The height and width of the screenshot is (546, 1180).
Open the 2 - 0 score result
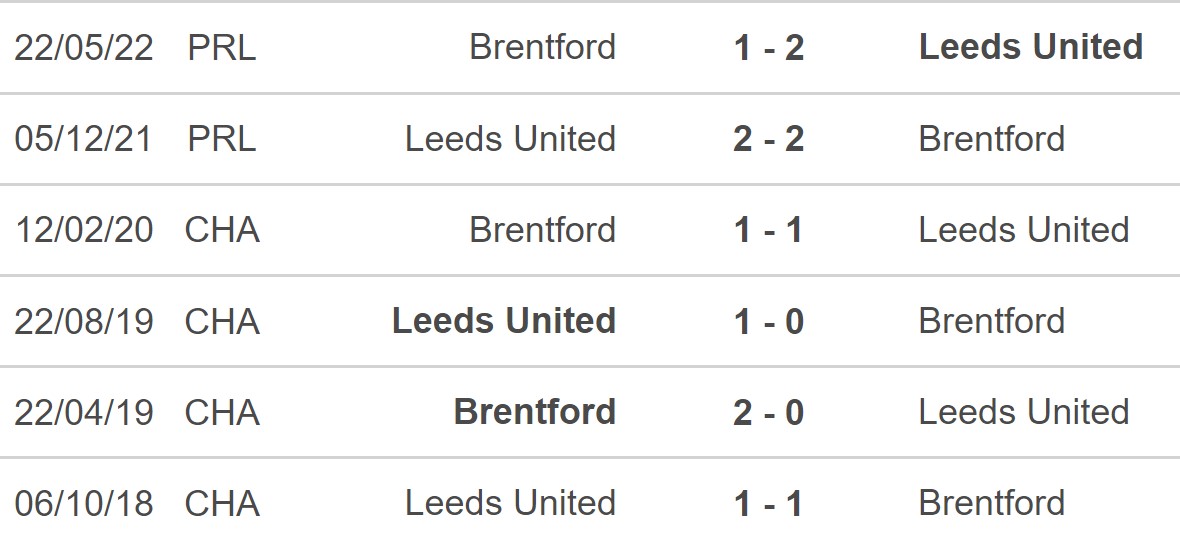[768, 412]
